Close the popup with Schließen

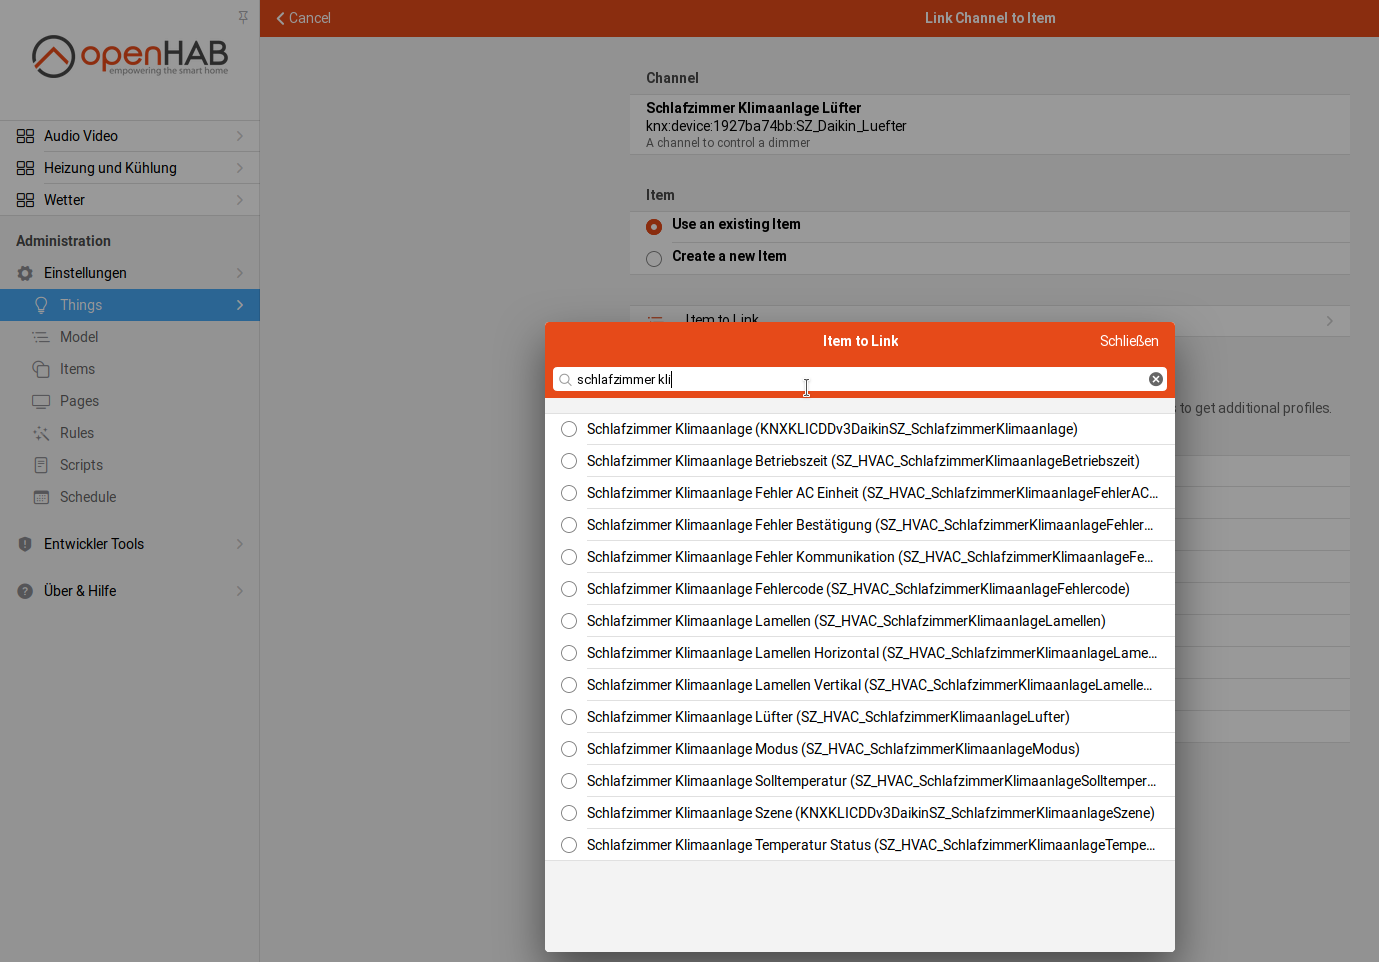tap(1129, 341)
